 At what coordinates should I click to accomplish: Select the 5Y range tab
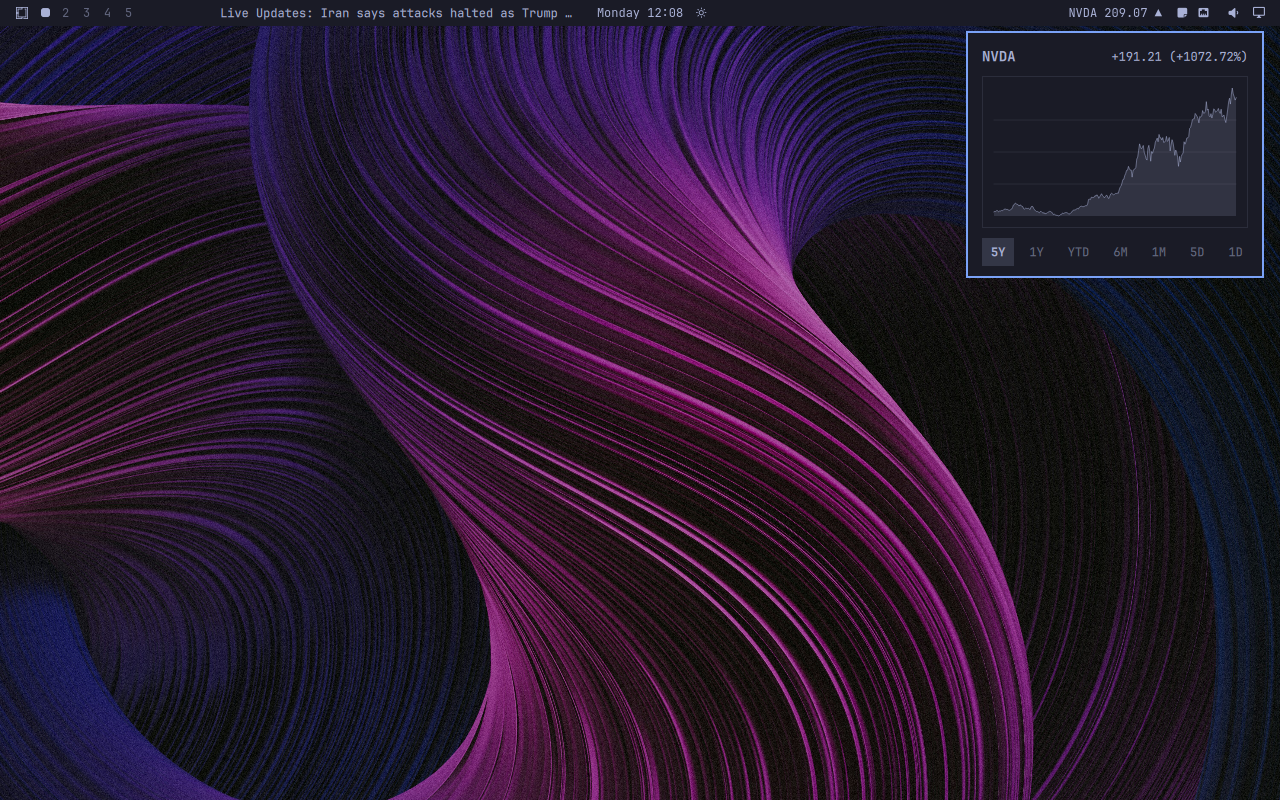(998, 252)
